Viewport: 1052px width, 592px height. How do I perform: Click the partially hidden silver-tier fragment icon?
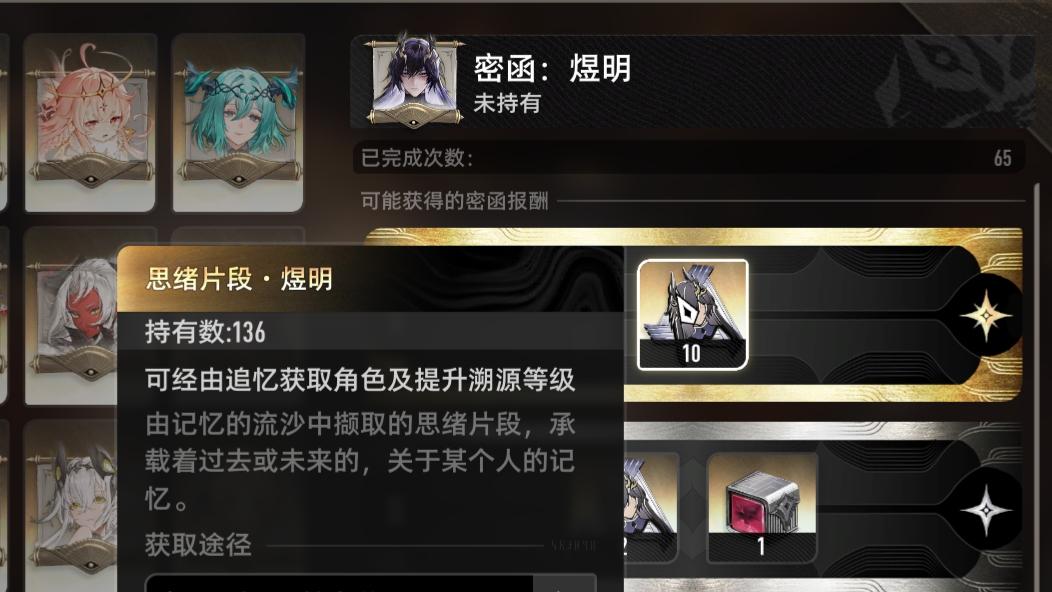click(651, 507)
